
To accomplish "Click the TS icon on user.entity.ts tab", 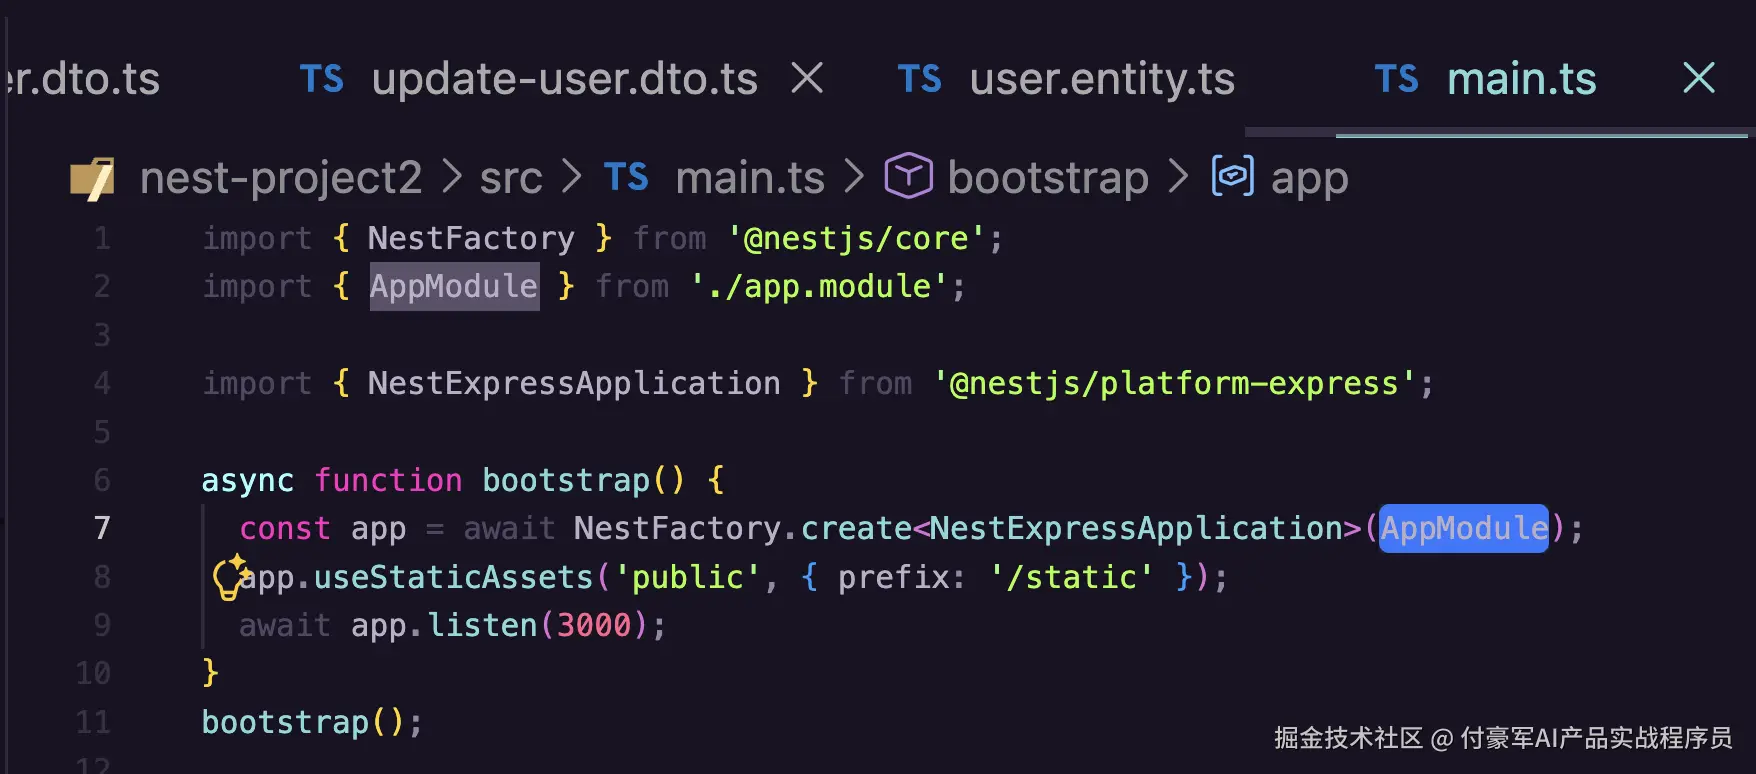I will pos(920,79).
